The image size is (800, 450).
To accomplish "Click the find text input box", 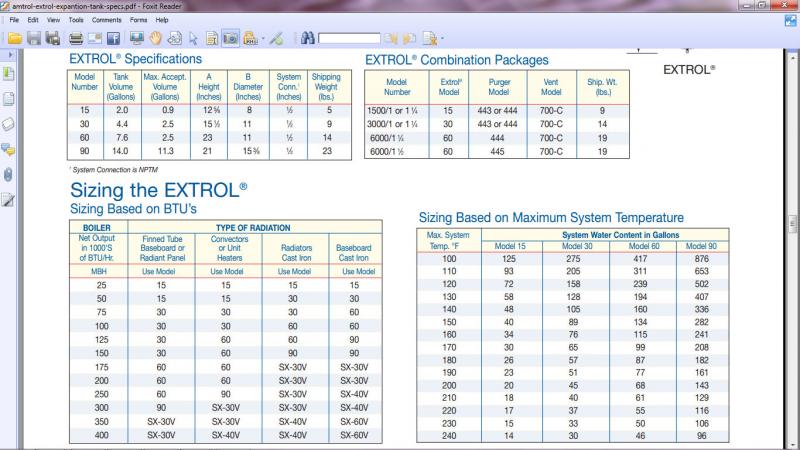I will point(349,38).
